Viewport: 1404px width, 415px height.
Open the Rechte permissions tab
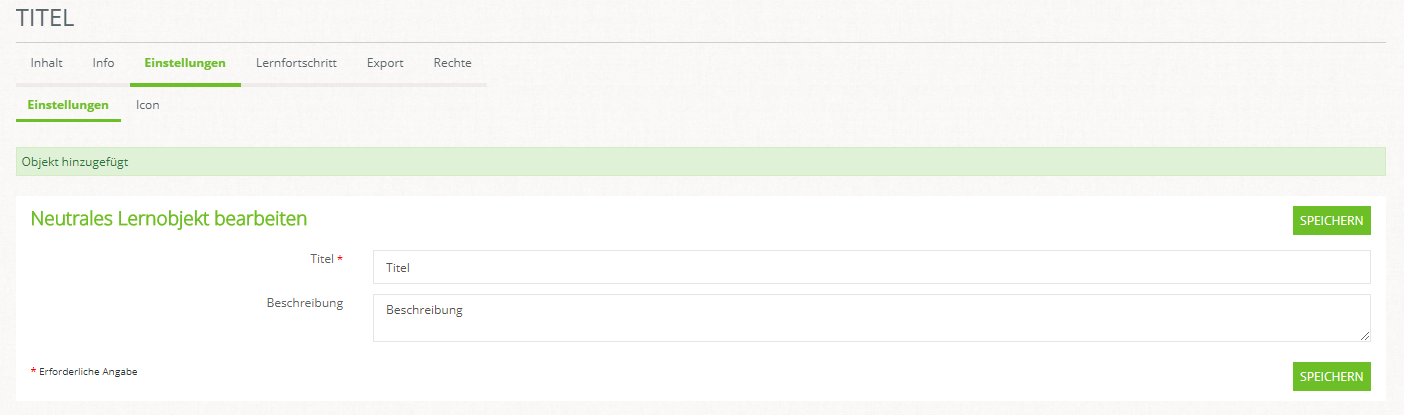pyautogui.click(x=452, y=63)
